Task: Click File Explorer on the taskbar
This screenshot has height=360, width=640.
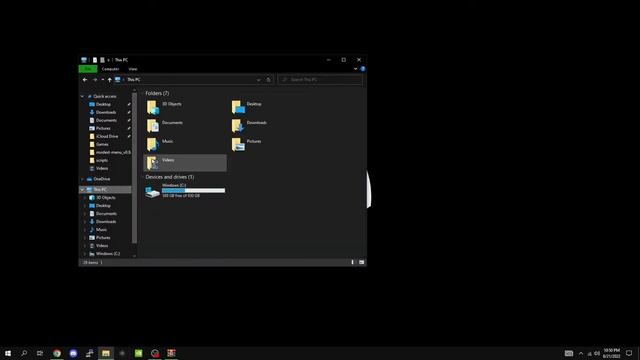Action: point(106,353)
